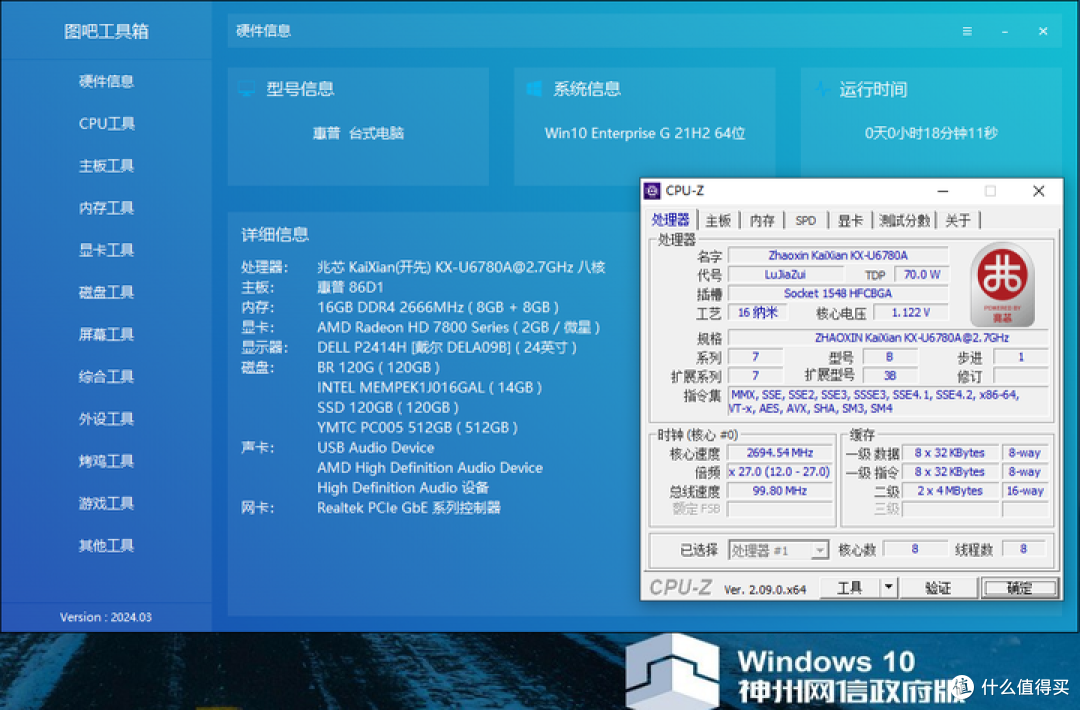This screenshot has height=710, width=1080.
Task: Click the Socket 1548 HFCBGA field
Action: coord(838,293)
